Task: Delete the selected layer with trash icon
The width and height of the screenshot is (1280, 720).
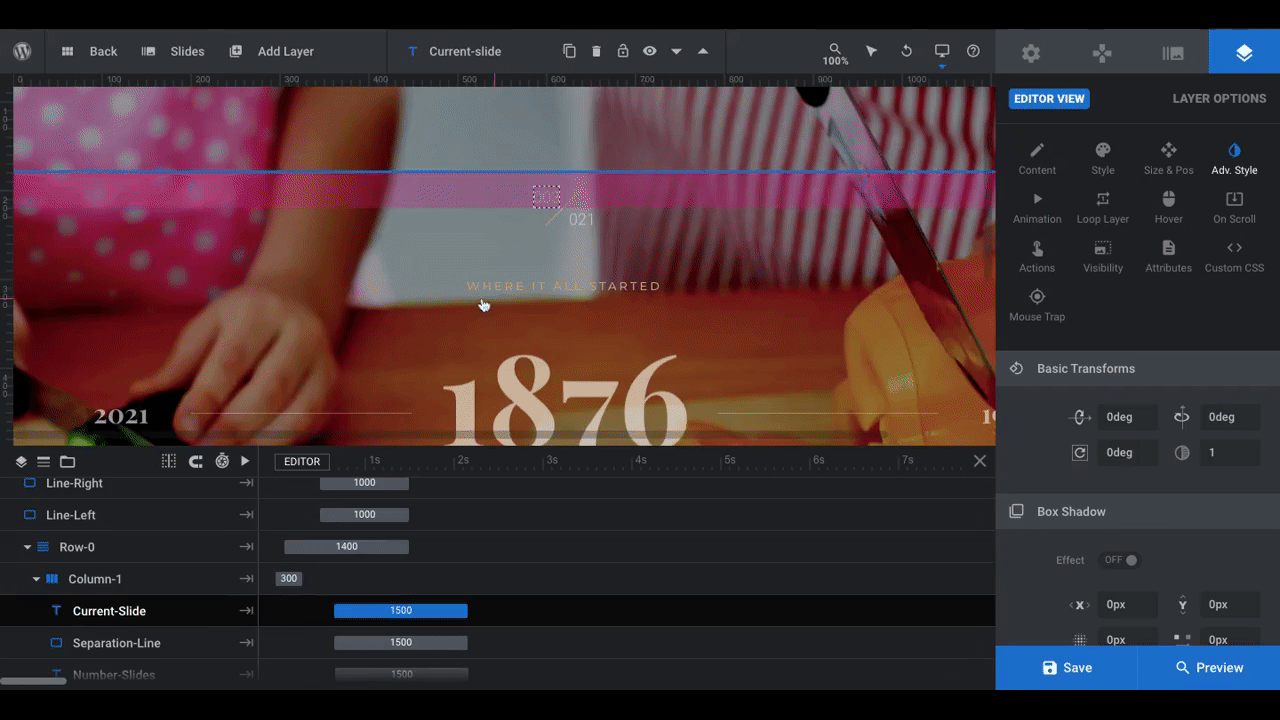Action: pyautogui.click(x=596, y=51)
